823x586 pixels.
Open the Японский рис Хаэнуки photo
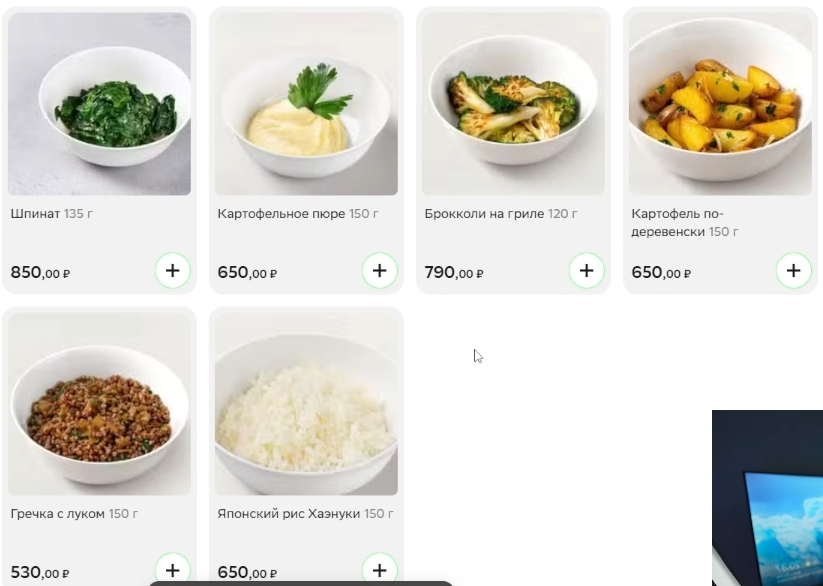tap(306, 404)
